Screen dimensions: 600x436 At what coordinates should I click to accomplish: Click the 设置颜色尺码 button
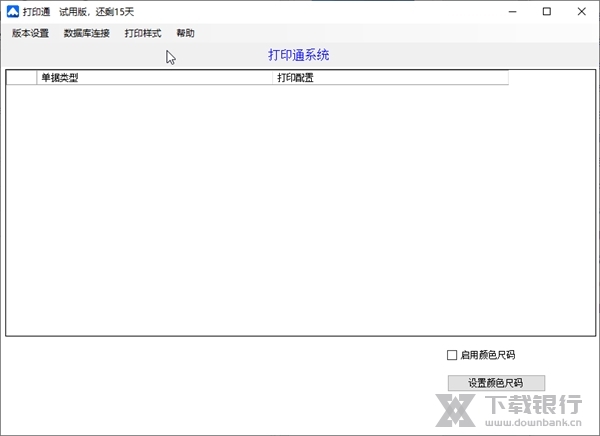(496, 383)
